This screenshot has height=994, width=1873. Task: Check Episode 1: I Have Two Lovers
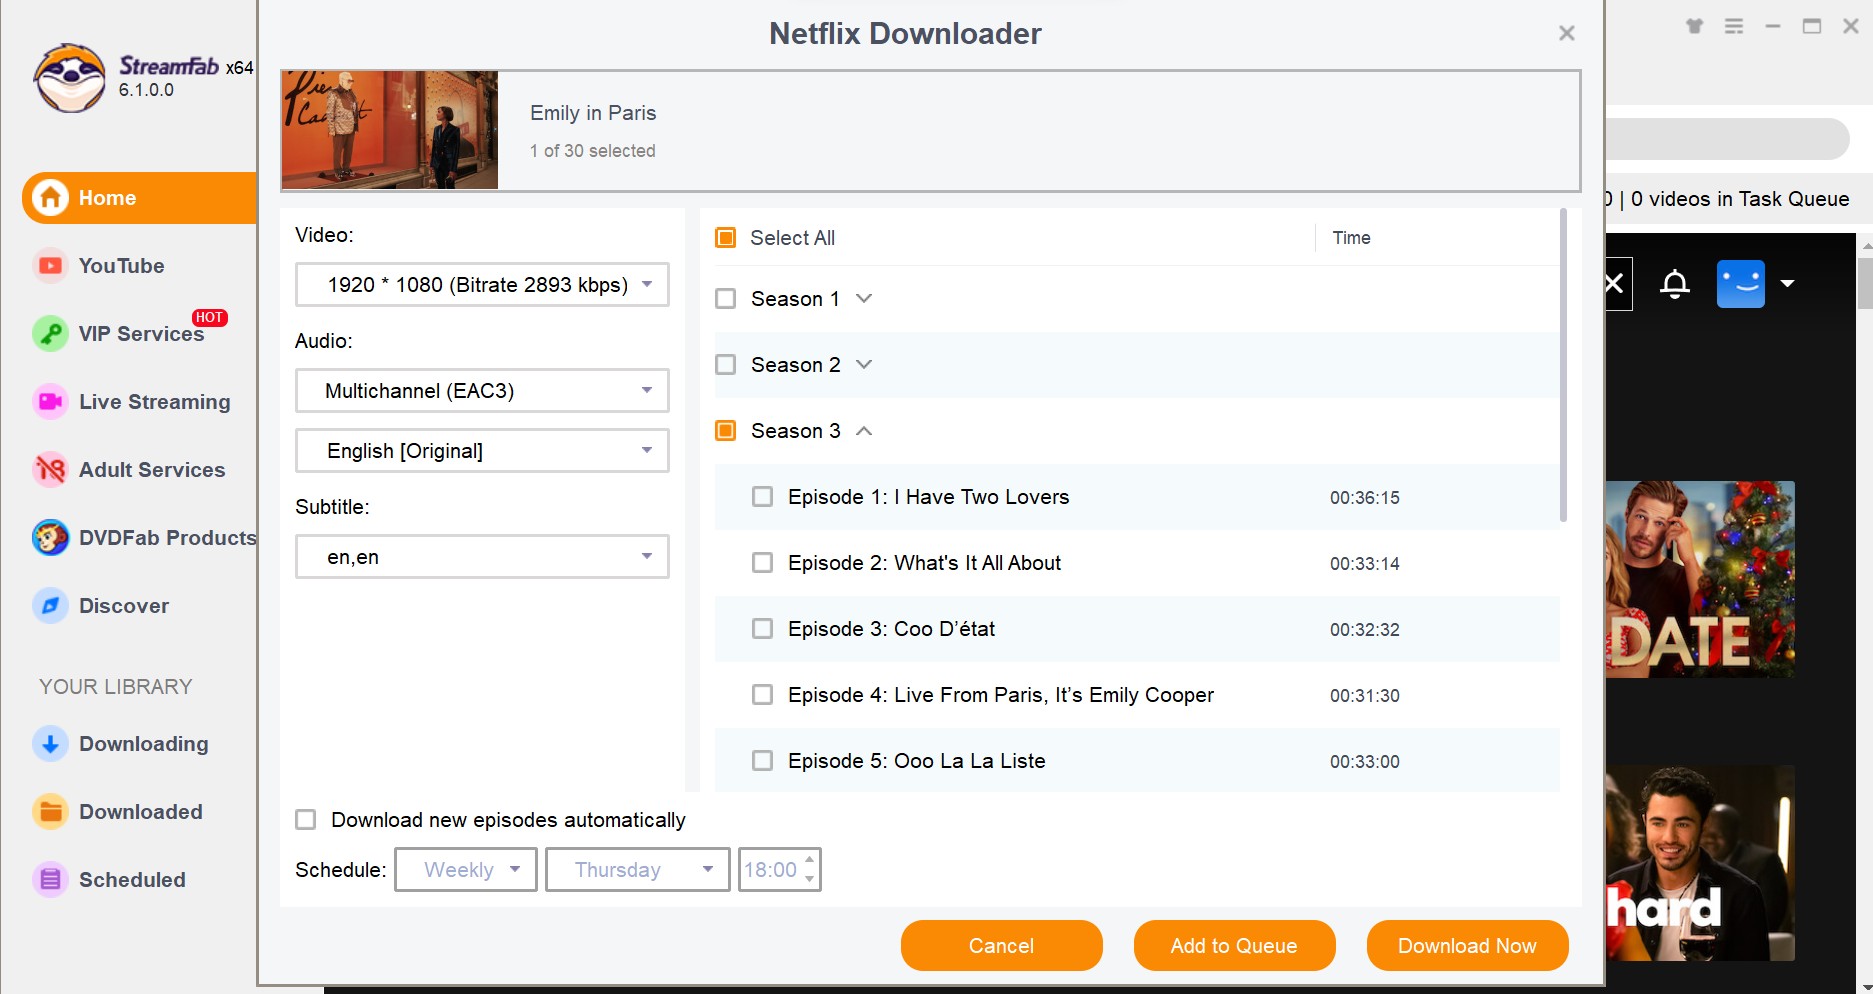point(763,497)
